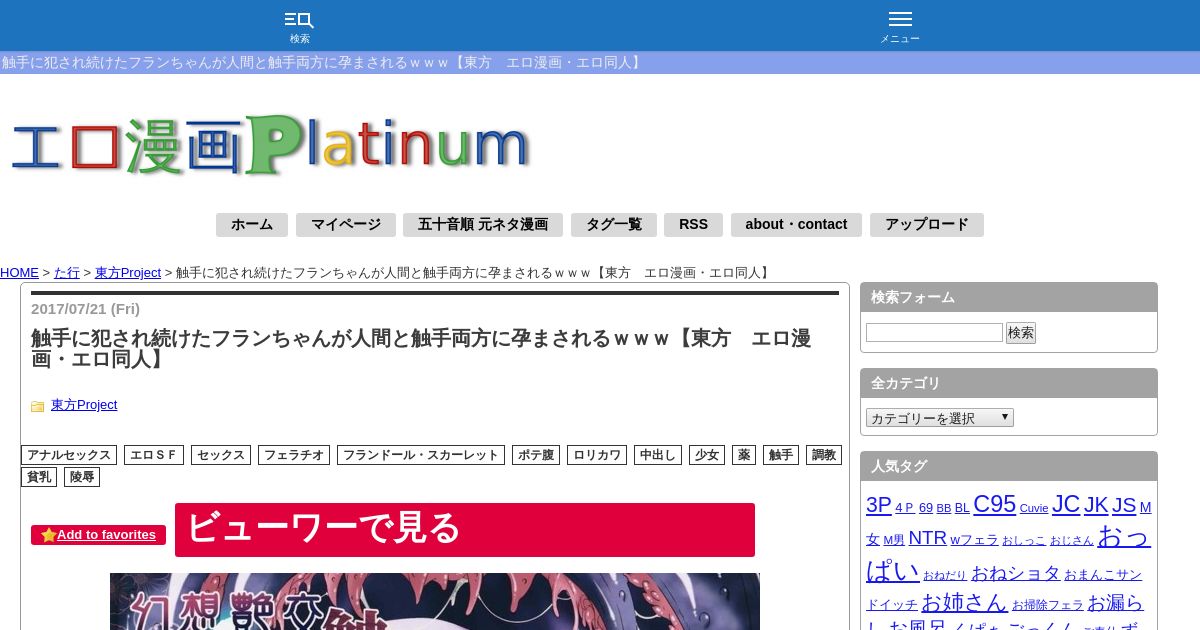
Task: Click HOME breadcrumb link
Action: [x=19, y=272]
